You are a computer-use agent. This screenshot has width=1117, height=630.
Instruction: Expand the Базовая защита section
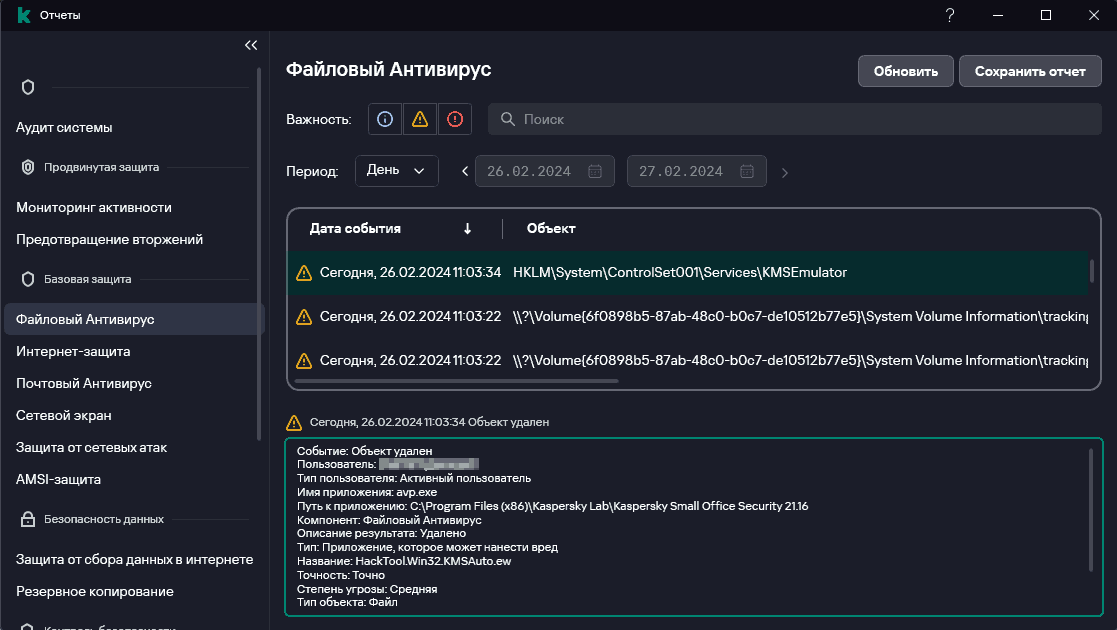87,279
